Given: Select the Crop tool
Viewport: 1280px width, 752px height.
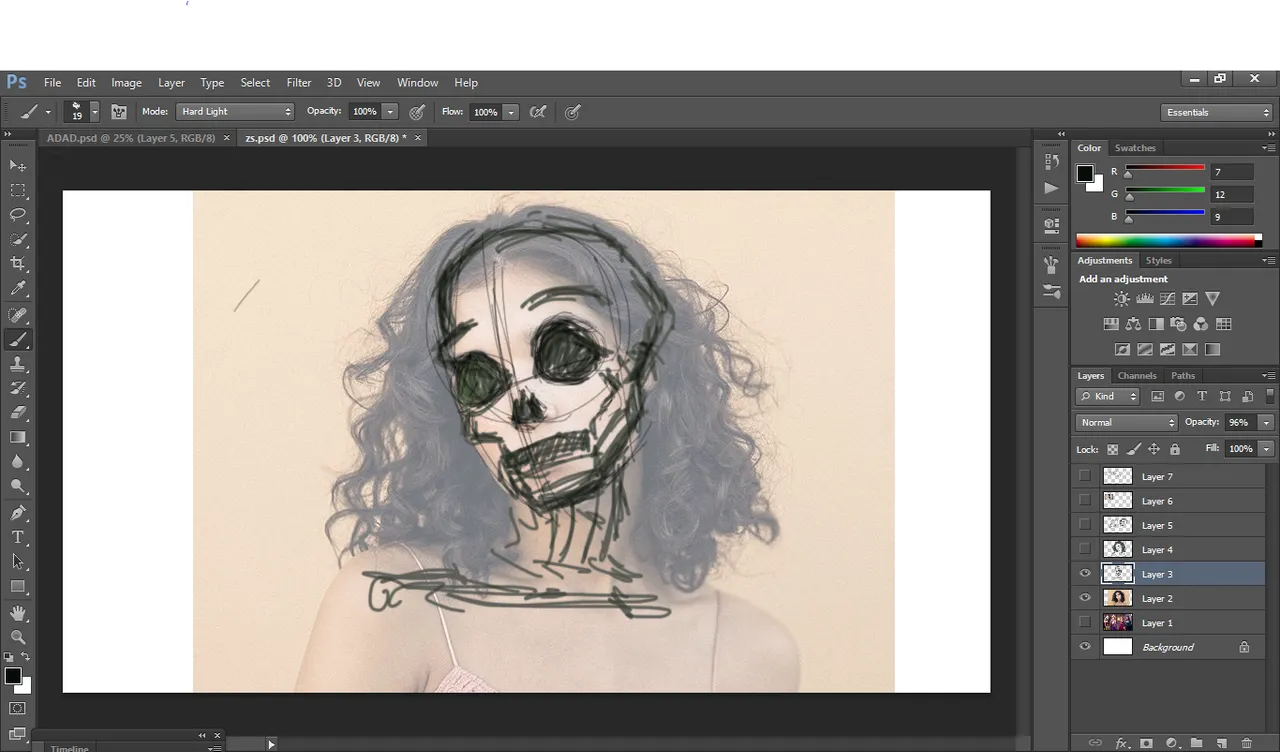Looking at the screenshot, I should 18,264.
